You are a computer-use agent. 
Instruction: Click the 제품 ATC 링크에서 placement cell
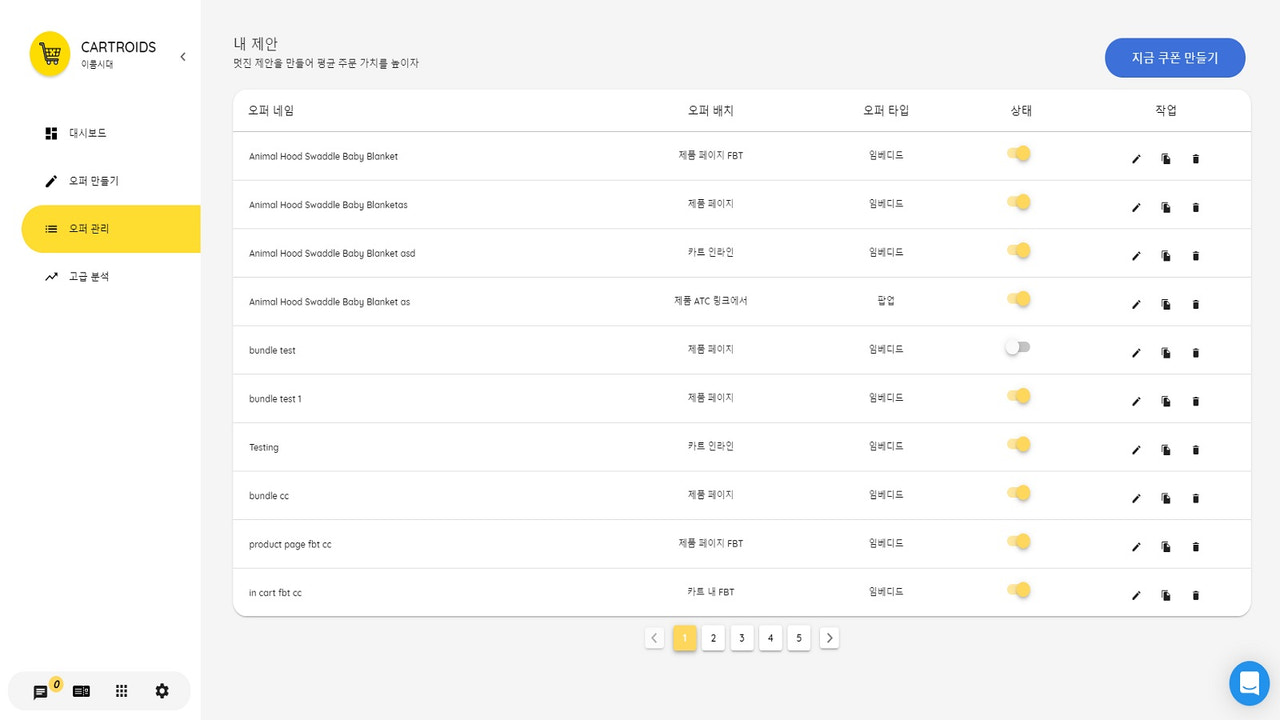tap(711, 301)
